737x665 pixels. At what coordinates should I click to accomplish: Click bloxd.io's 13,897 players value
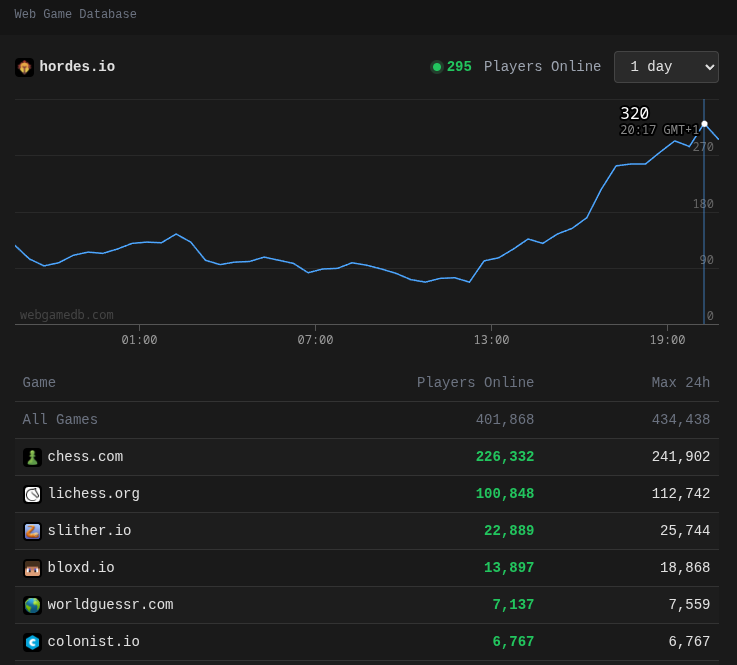[x=509, y=568]
